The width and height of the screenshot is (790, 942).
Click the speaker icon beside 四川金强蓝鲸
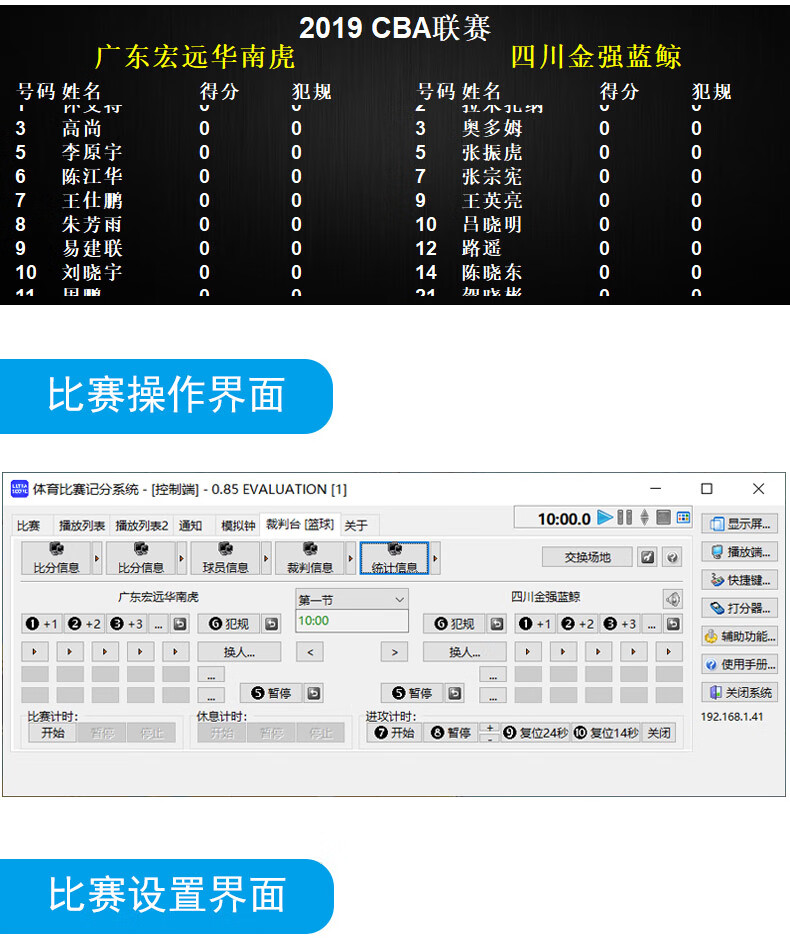tap(673, 599)
